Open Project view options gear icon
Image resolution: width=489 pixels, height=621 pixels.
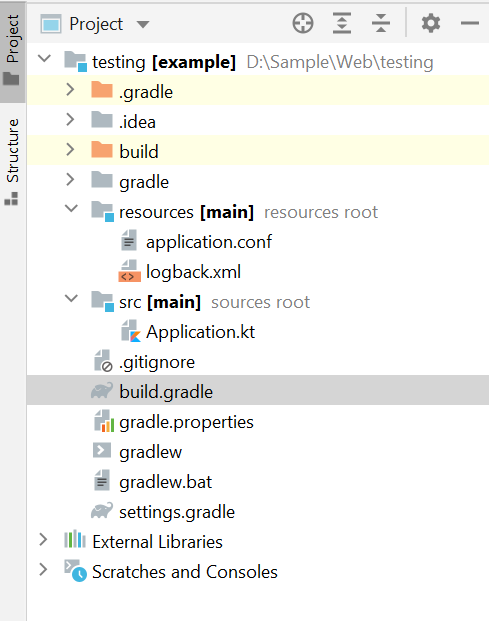(431, 23)
